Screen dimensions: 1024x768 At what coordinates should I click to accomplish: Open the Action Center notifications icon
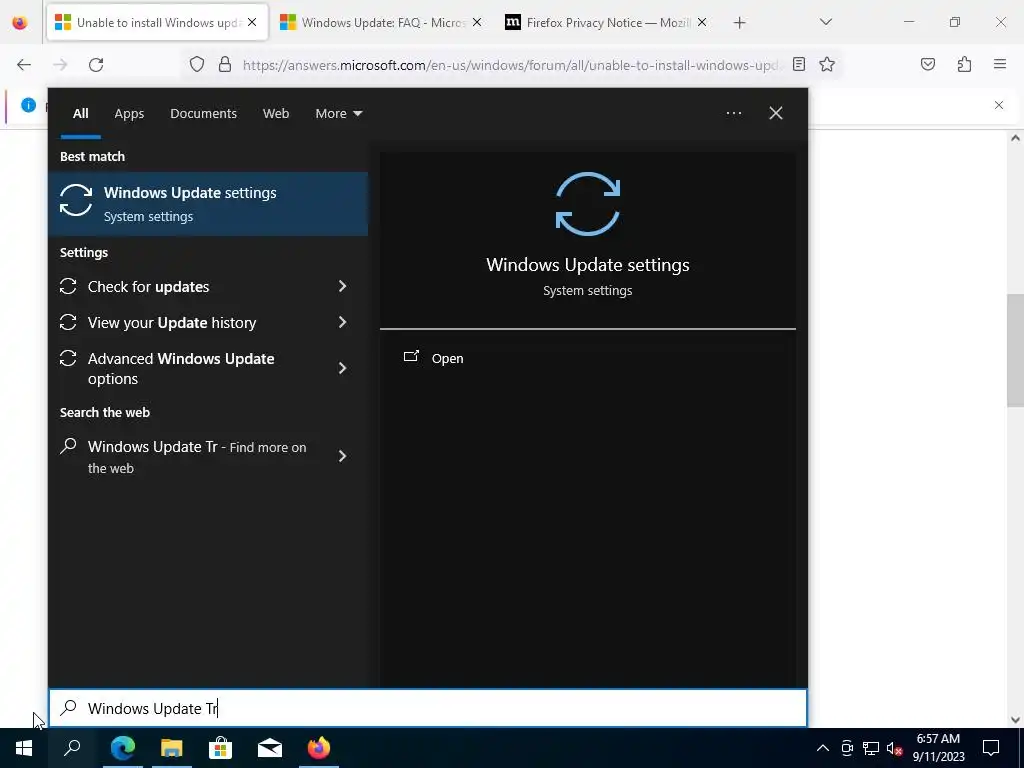991,748
